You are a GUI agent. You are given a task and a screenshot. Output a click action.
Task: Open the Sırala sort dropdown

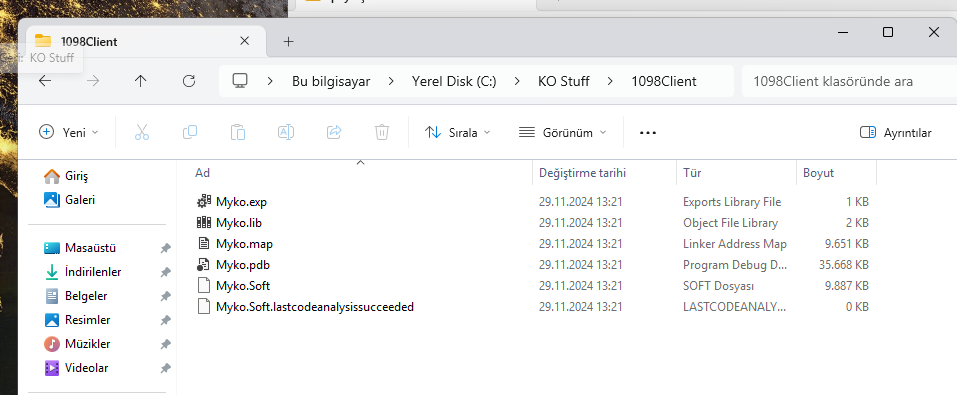458,132
